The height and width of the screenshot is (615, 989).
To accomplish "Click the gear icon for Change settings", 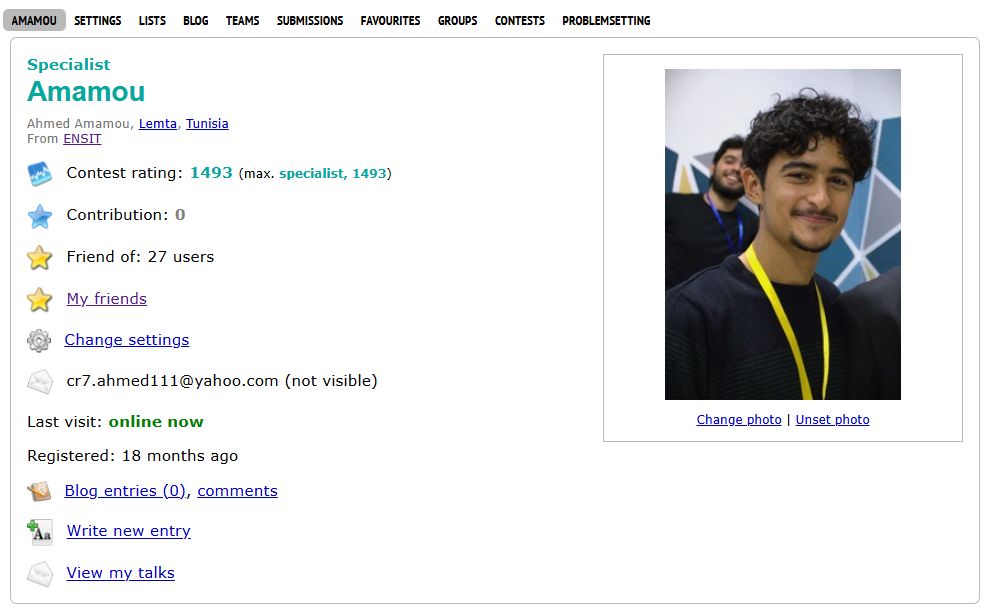I will (39, 341).
